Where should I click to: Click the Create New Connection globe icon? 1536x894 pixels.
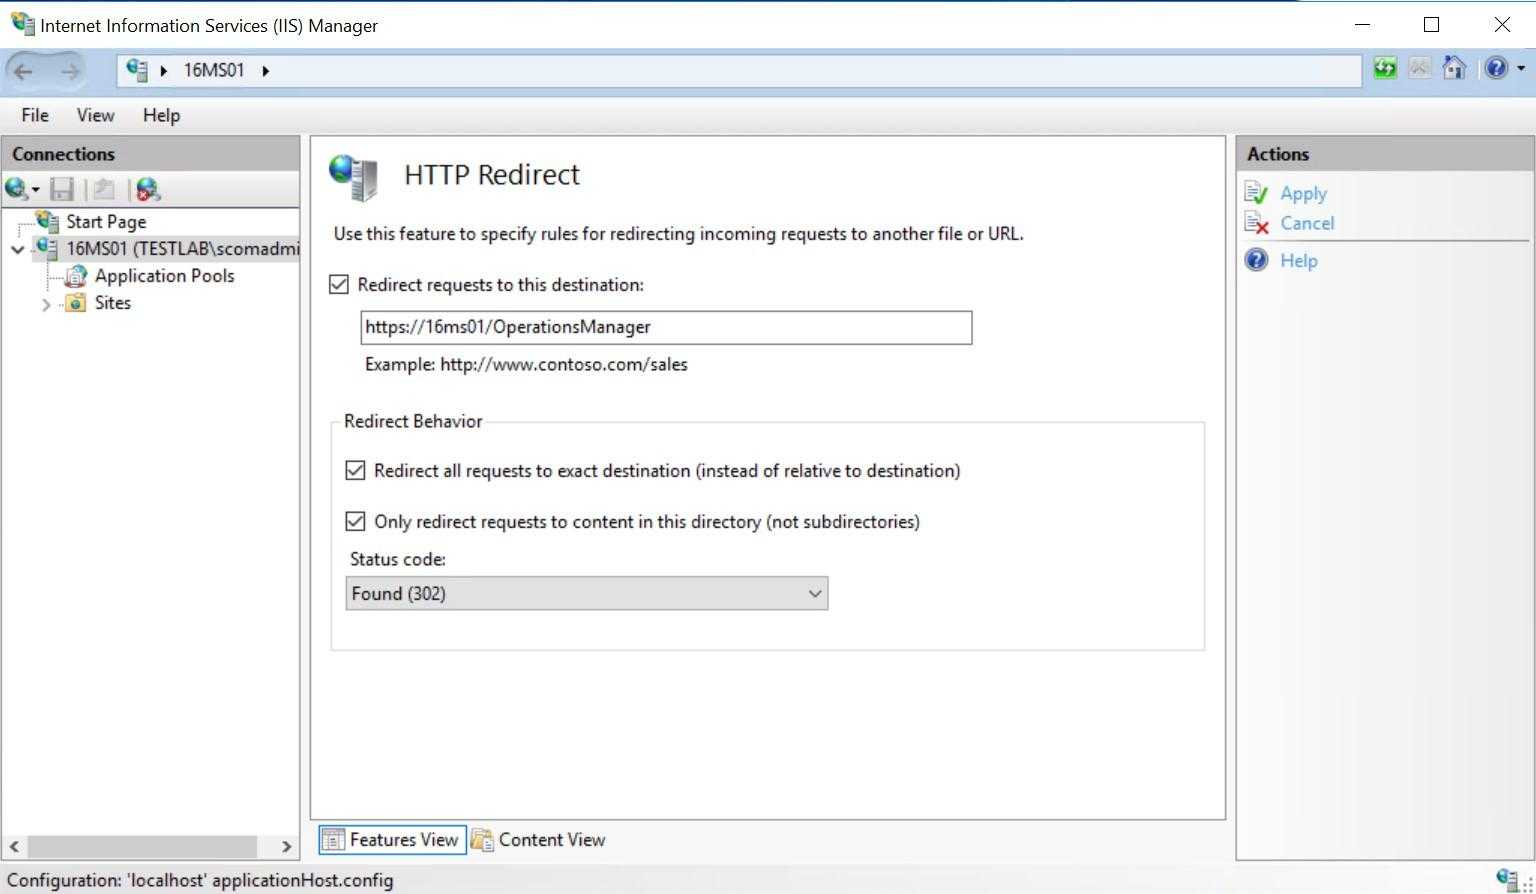click(21, 189)
